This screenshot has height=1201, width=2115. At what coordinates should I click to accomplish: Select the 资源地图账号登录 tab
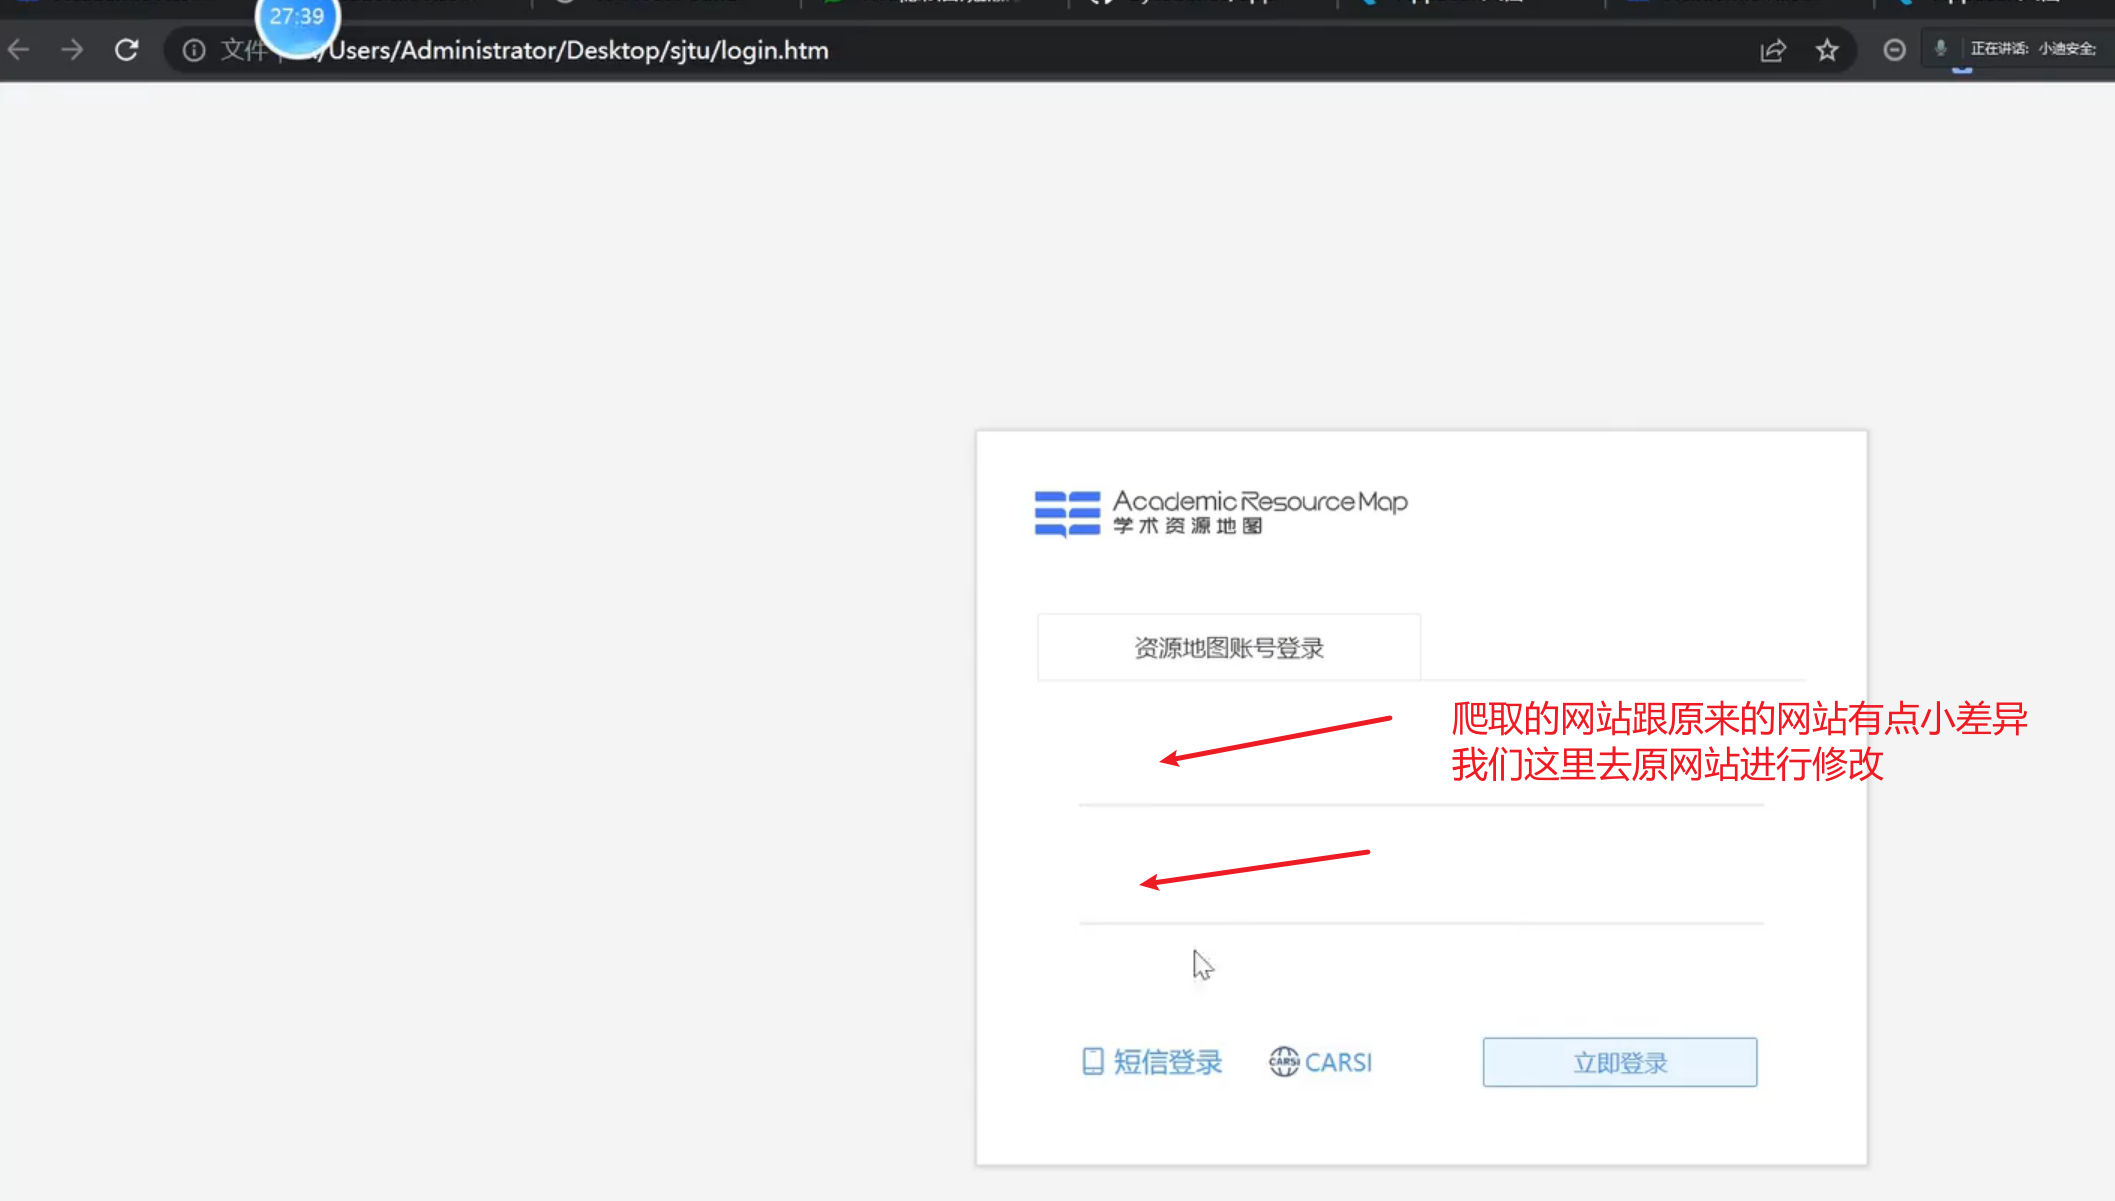tap(1229, 648)
